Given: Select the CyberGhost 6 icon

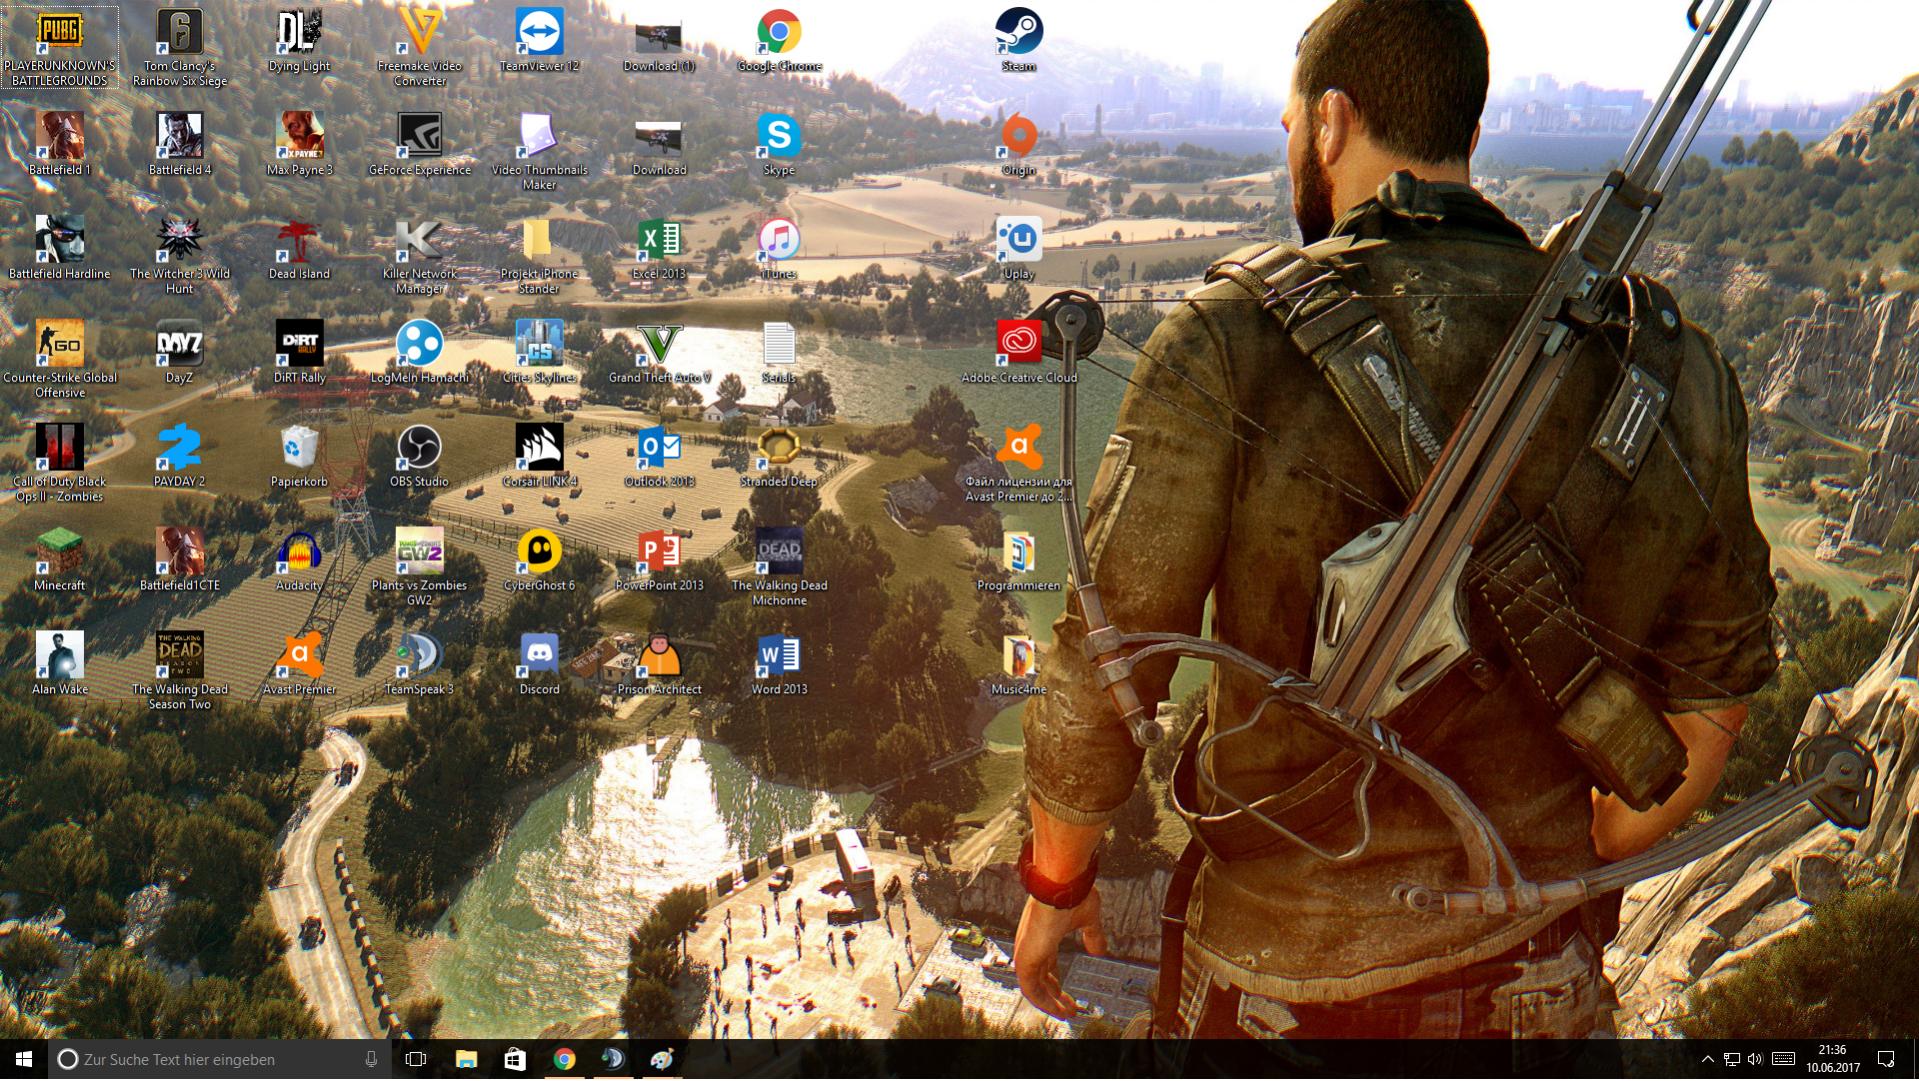Looking at the screenshot, I should tap(539, 560).
